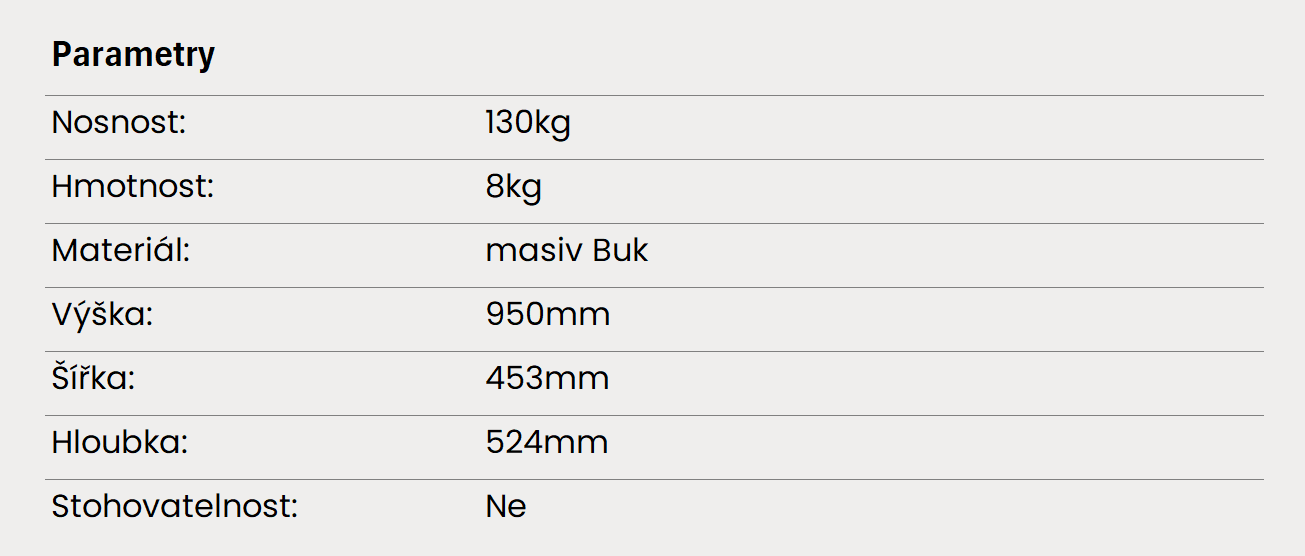
Task: Select the Materiál label
Action: point(121,251)
